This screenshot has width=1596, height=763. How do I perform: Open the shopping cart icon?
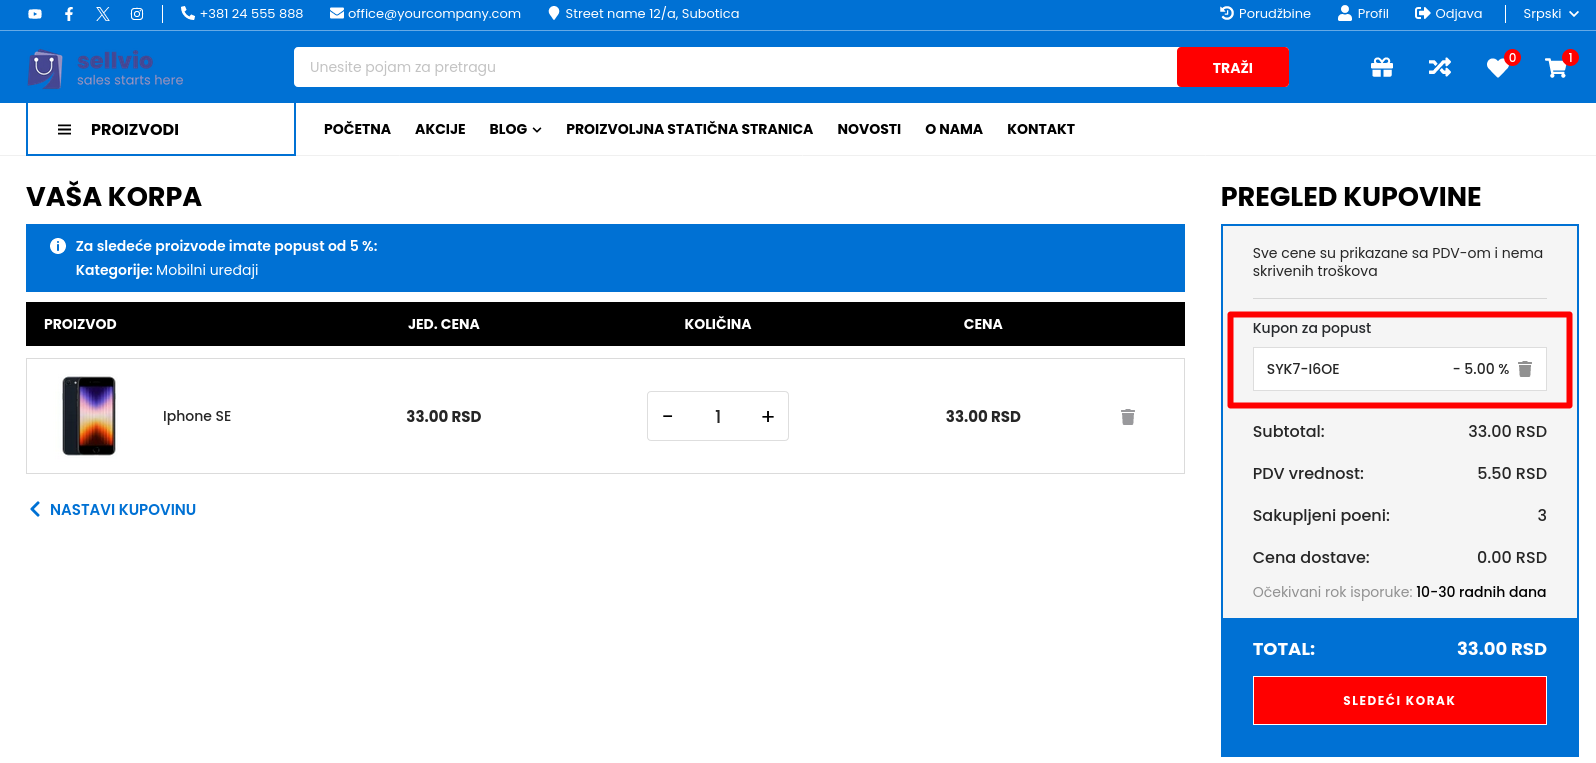(x=1555, y=68)
